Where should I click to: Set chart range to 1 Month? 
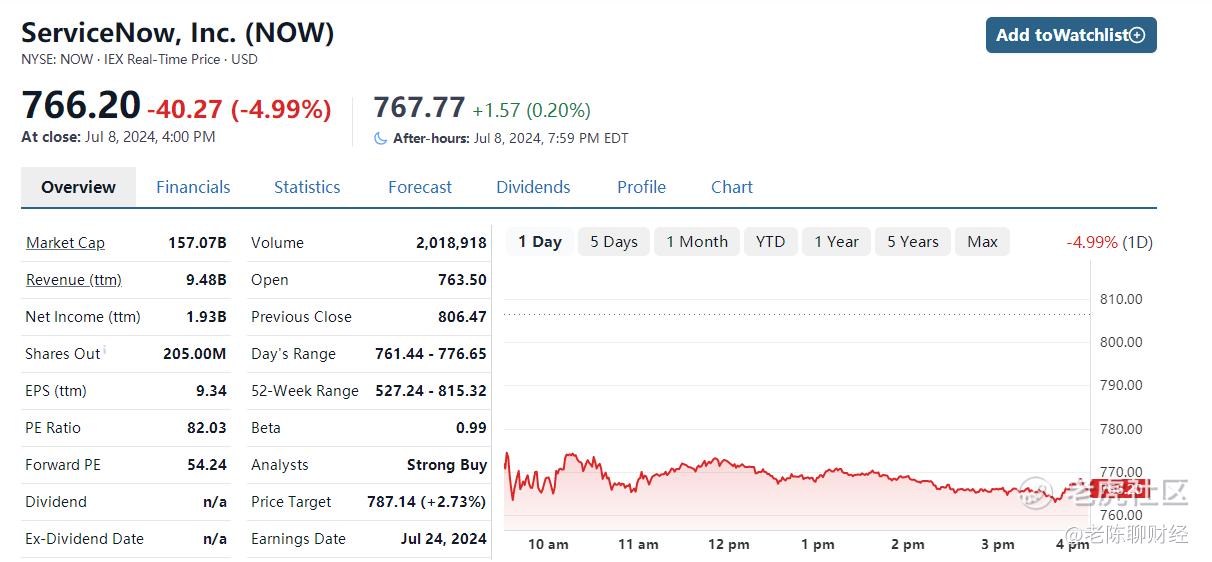pos(697,242)
